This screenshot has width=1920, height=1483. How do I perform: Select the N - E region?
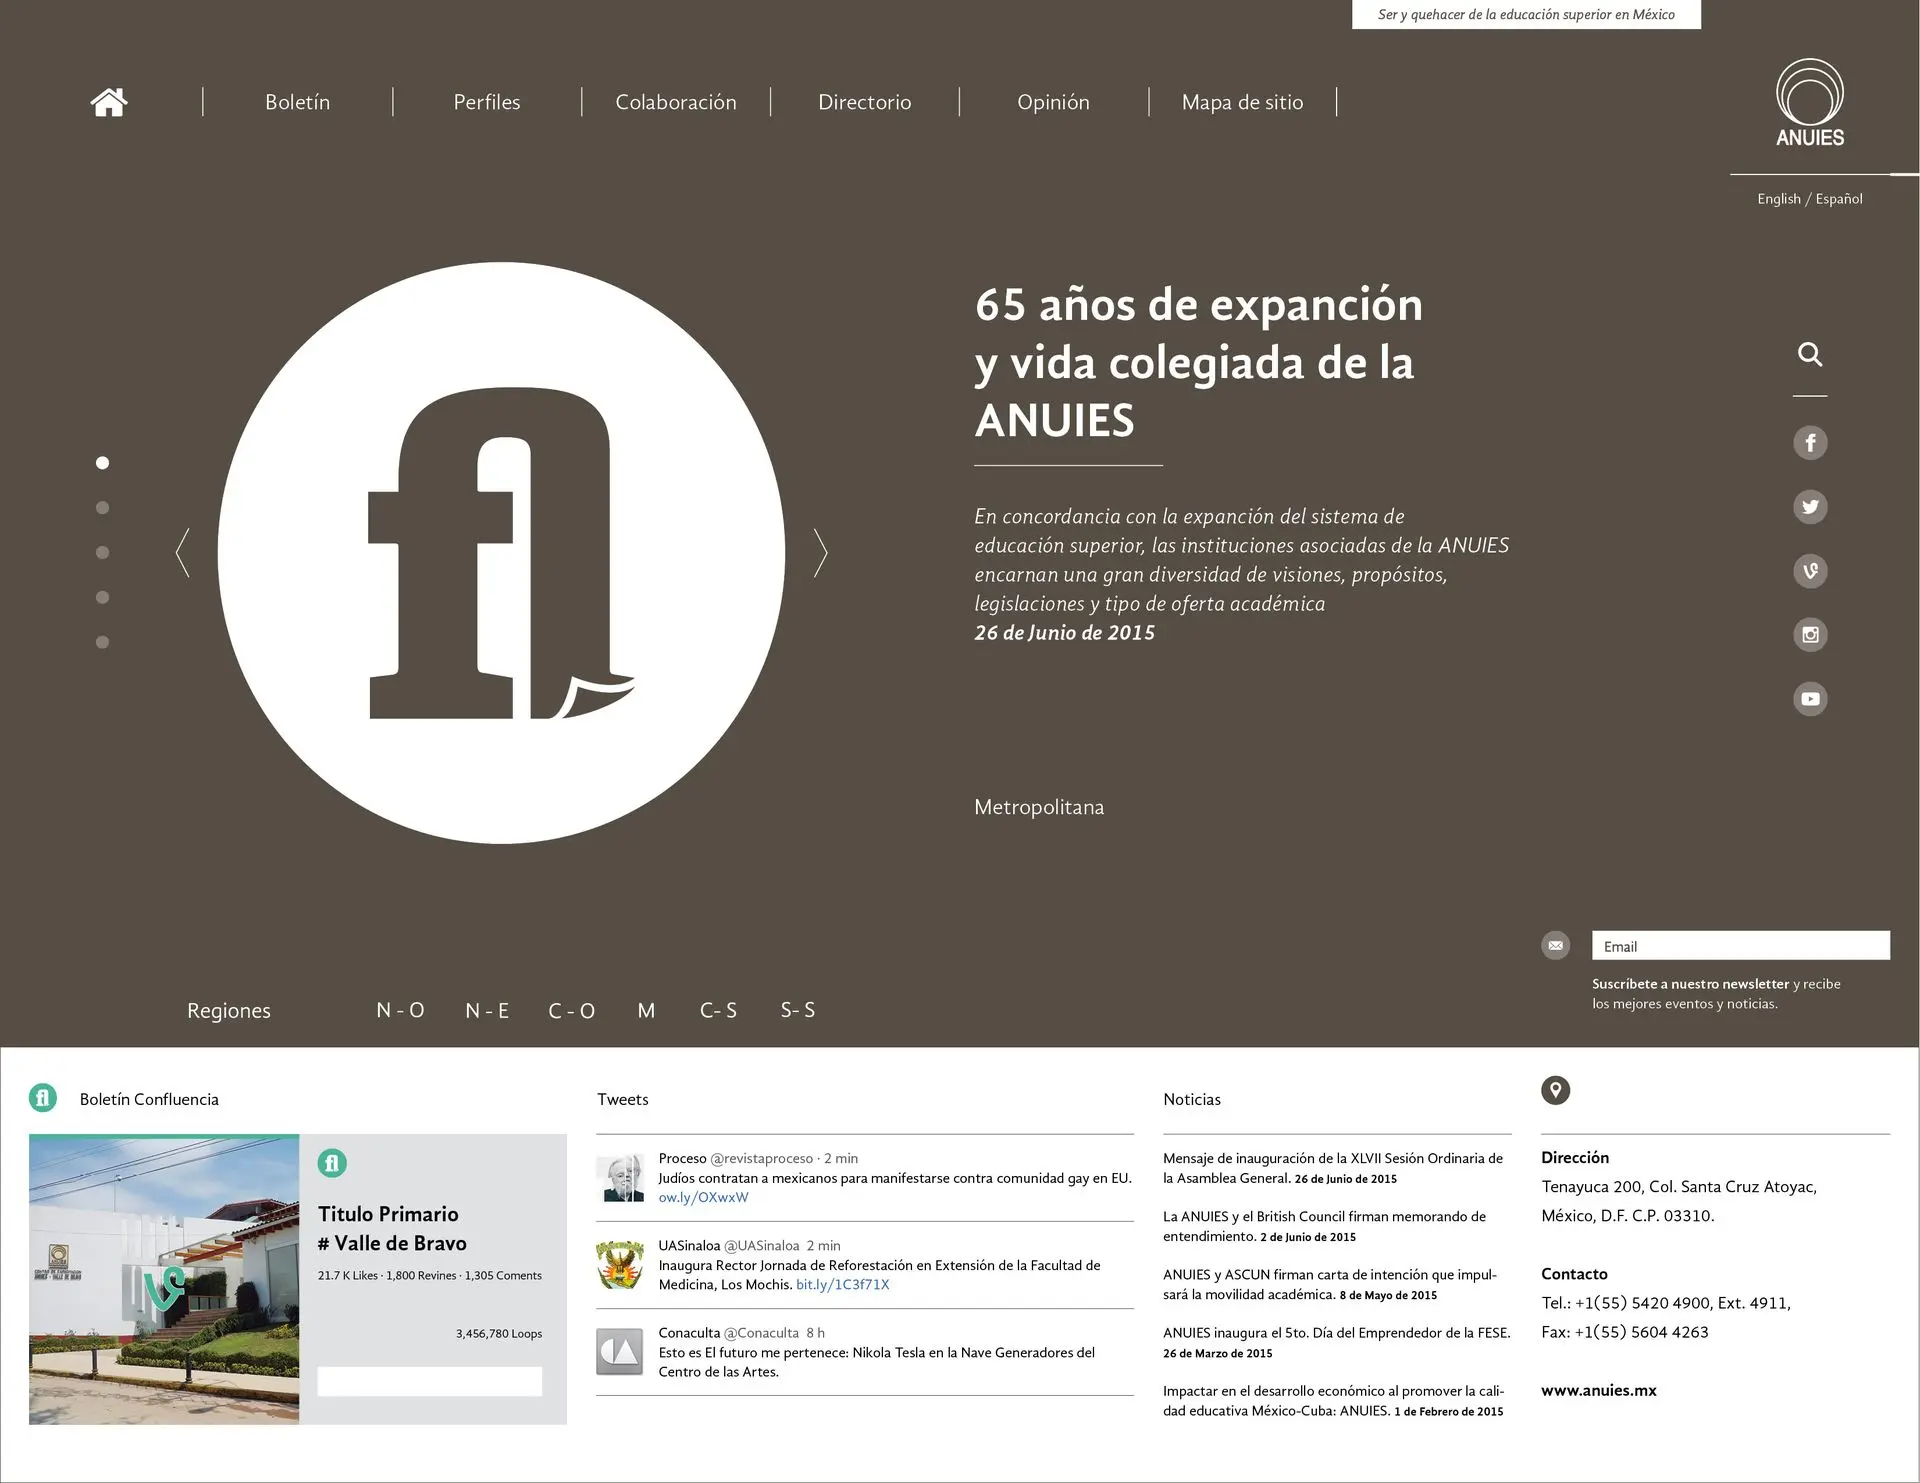point(487,1010)
